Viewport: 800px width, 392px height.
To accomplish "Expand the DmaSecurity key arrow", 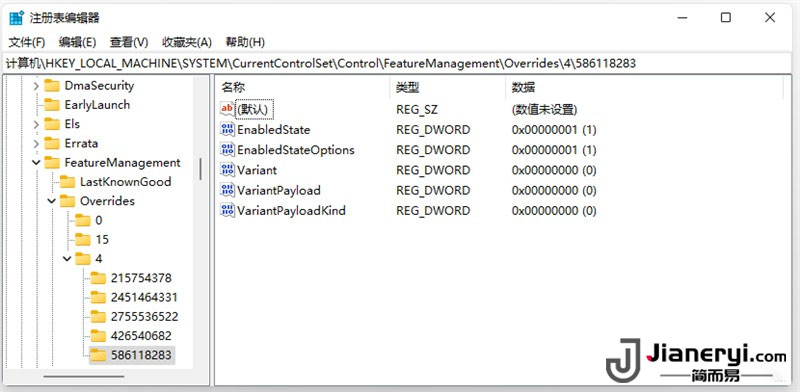I will 36,86.
